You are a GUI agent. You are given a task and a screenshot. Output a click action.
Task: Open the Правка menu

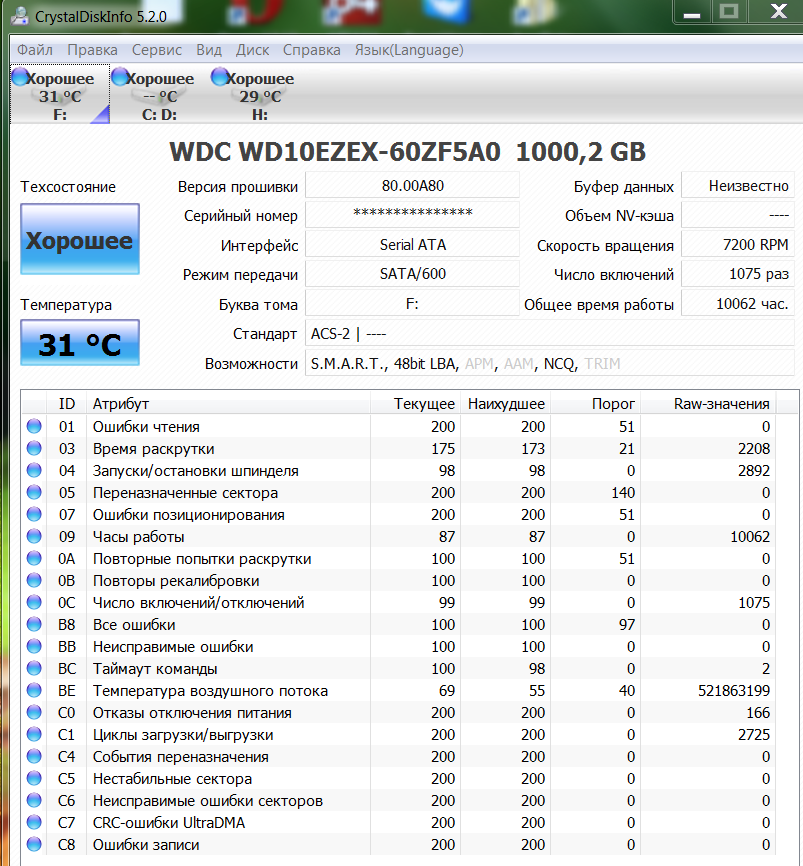tap(92, 50)
